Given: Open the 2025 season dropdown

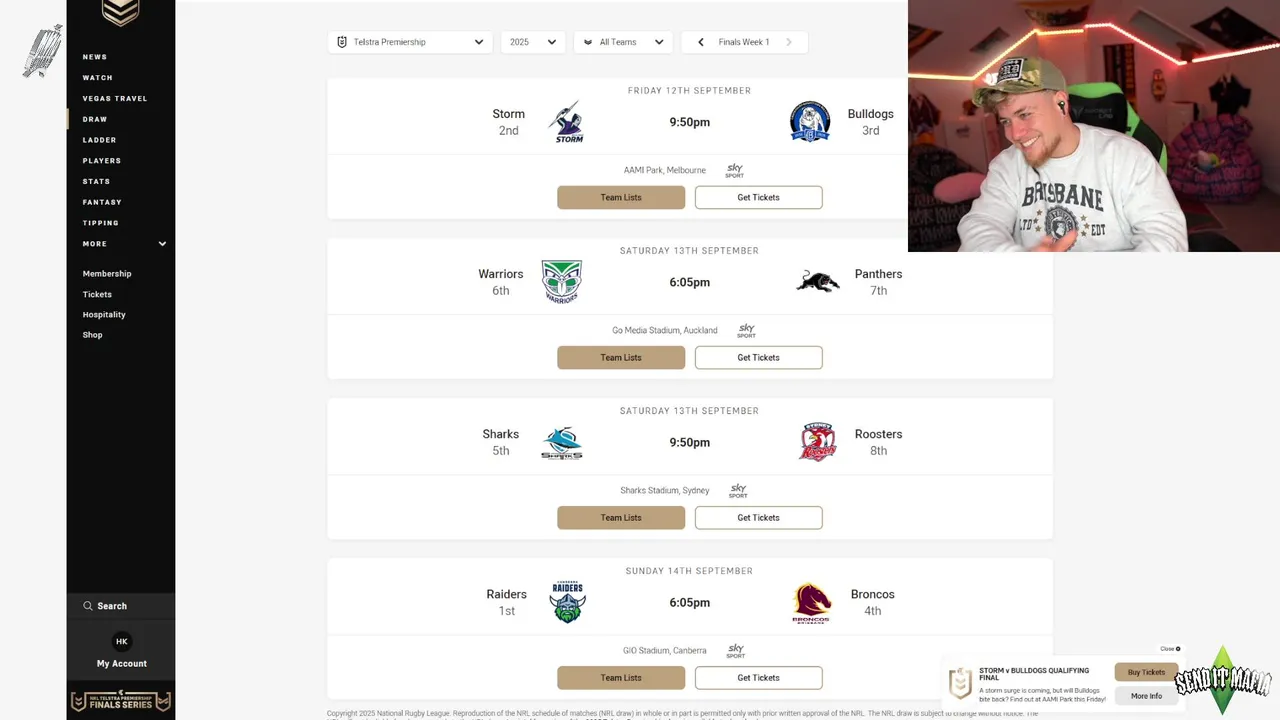Looking at the screenshot, I should 532,42.
